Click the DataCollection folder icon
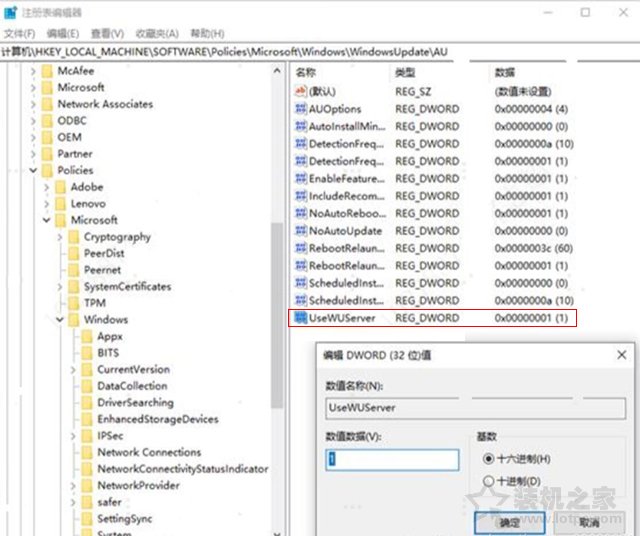This screenshot has width=640, height=536. click(x=87, y=386)
